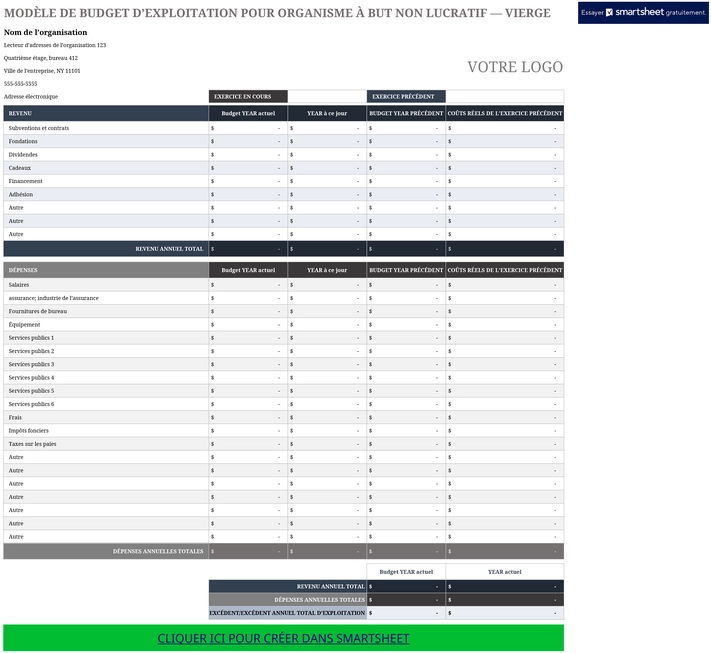Open the 'Cliquer ici pour créer dans Smartsheet' link

point(283,638)
